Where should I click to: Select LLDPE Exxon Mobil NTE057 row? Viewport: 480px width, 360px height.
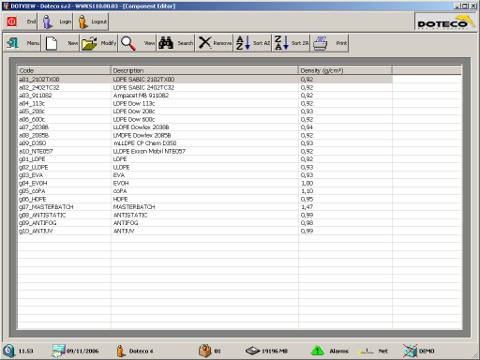point(205,151)
